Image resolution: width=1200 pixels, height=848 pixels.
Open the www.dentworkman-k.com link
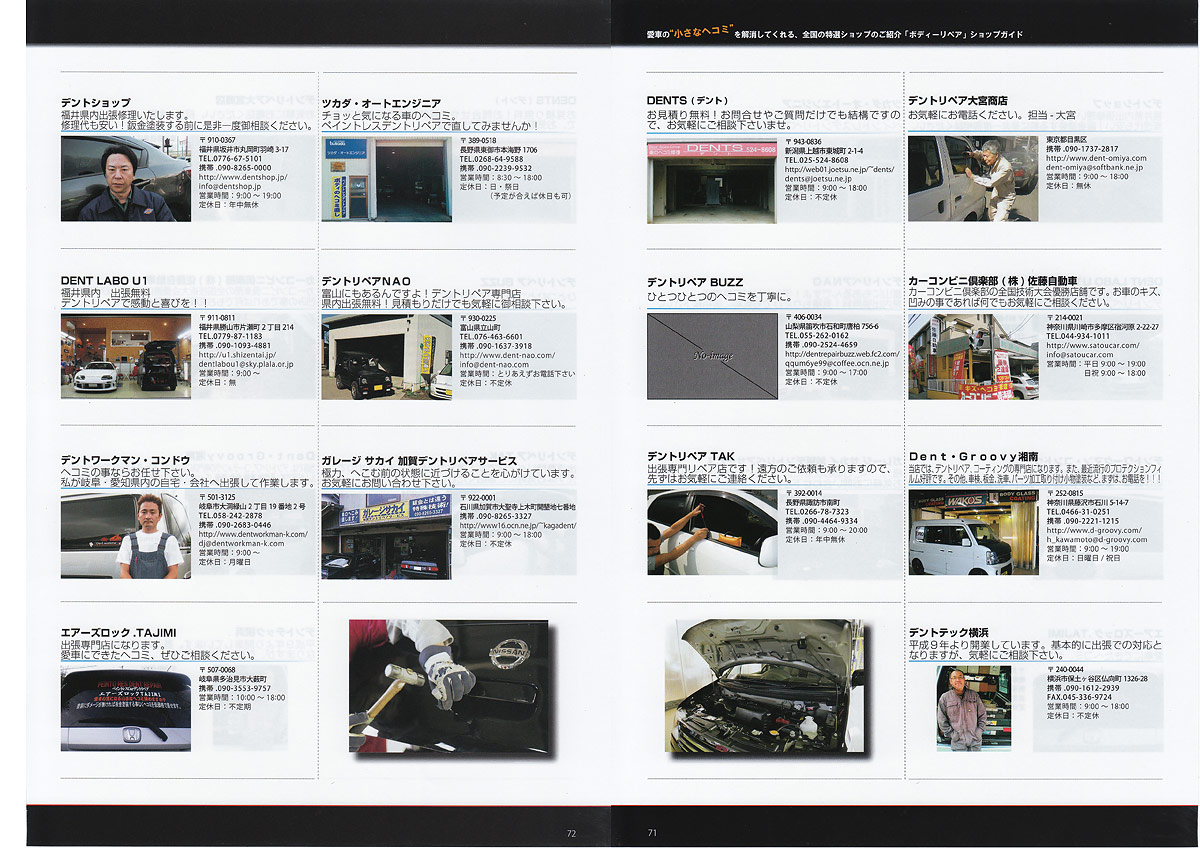pos(253,533)
